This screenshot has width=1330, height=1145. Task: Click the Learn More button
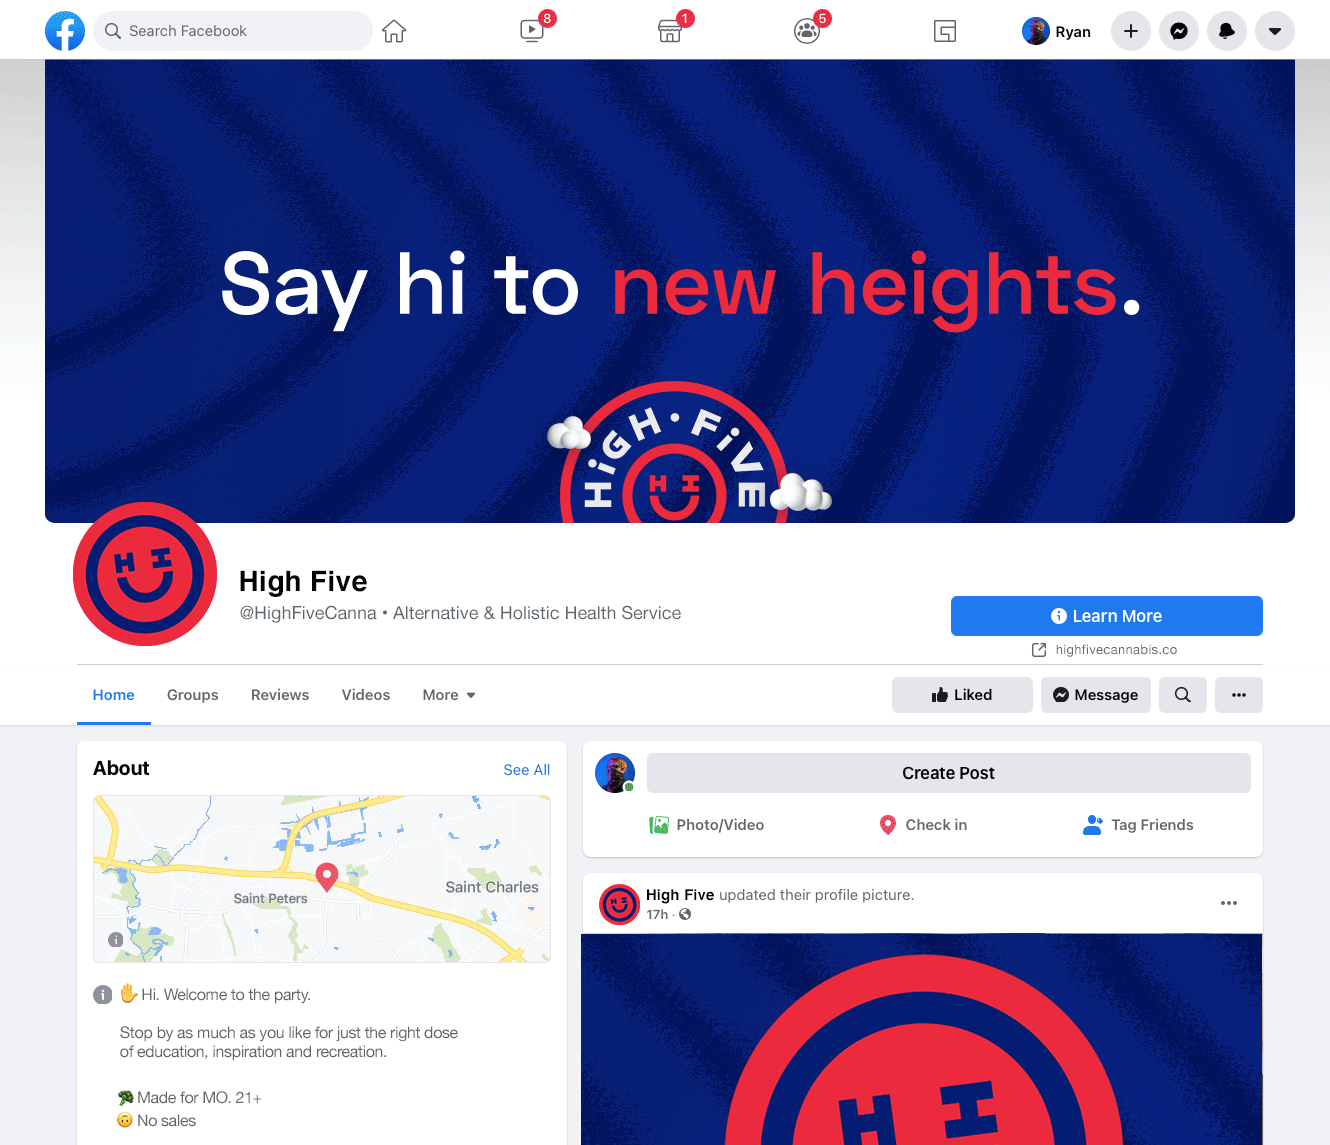1107,616
